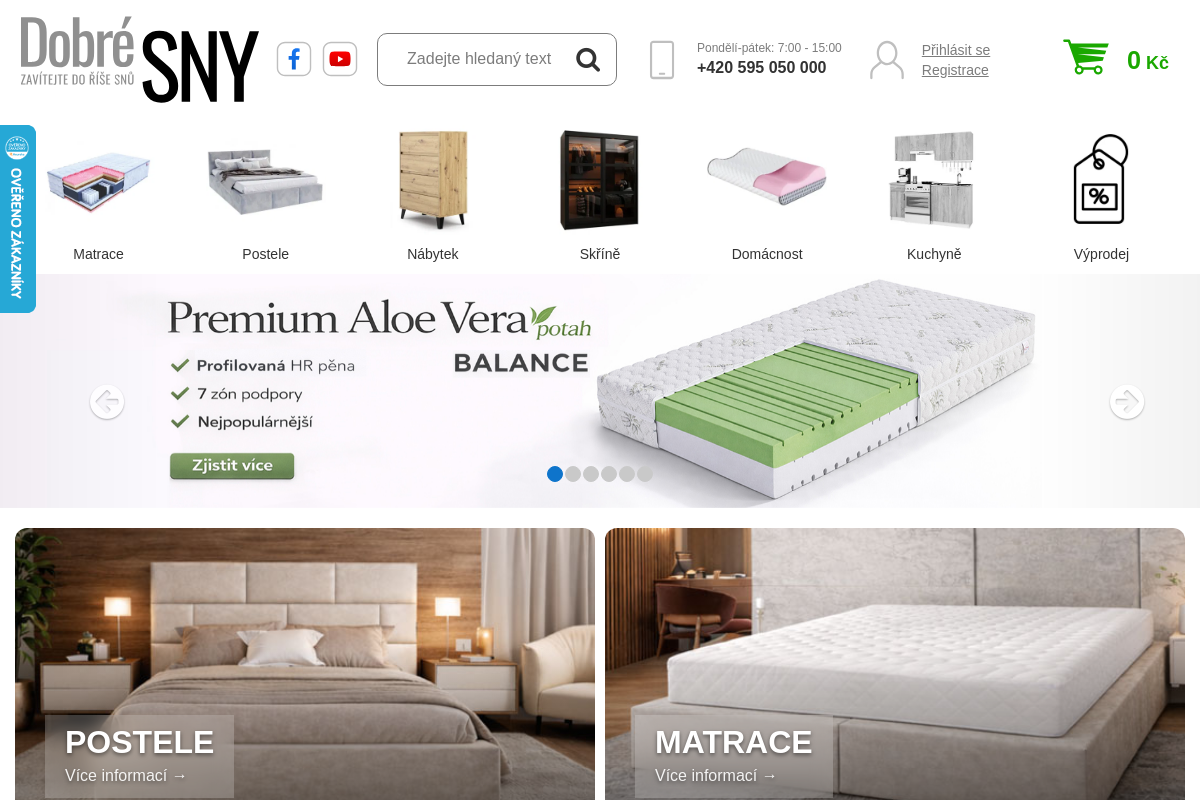
Task: Open Výprodej discount tag category
Action: pyautogui.click(x=1101, y=196)
